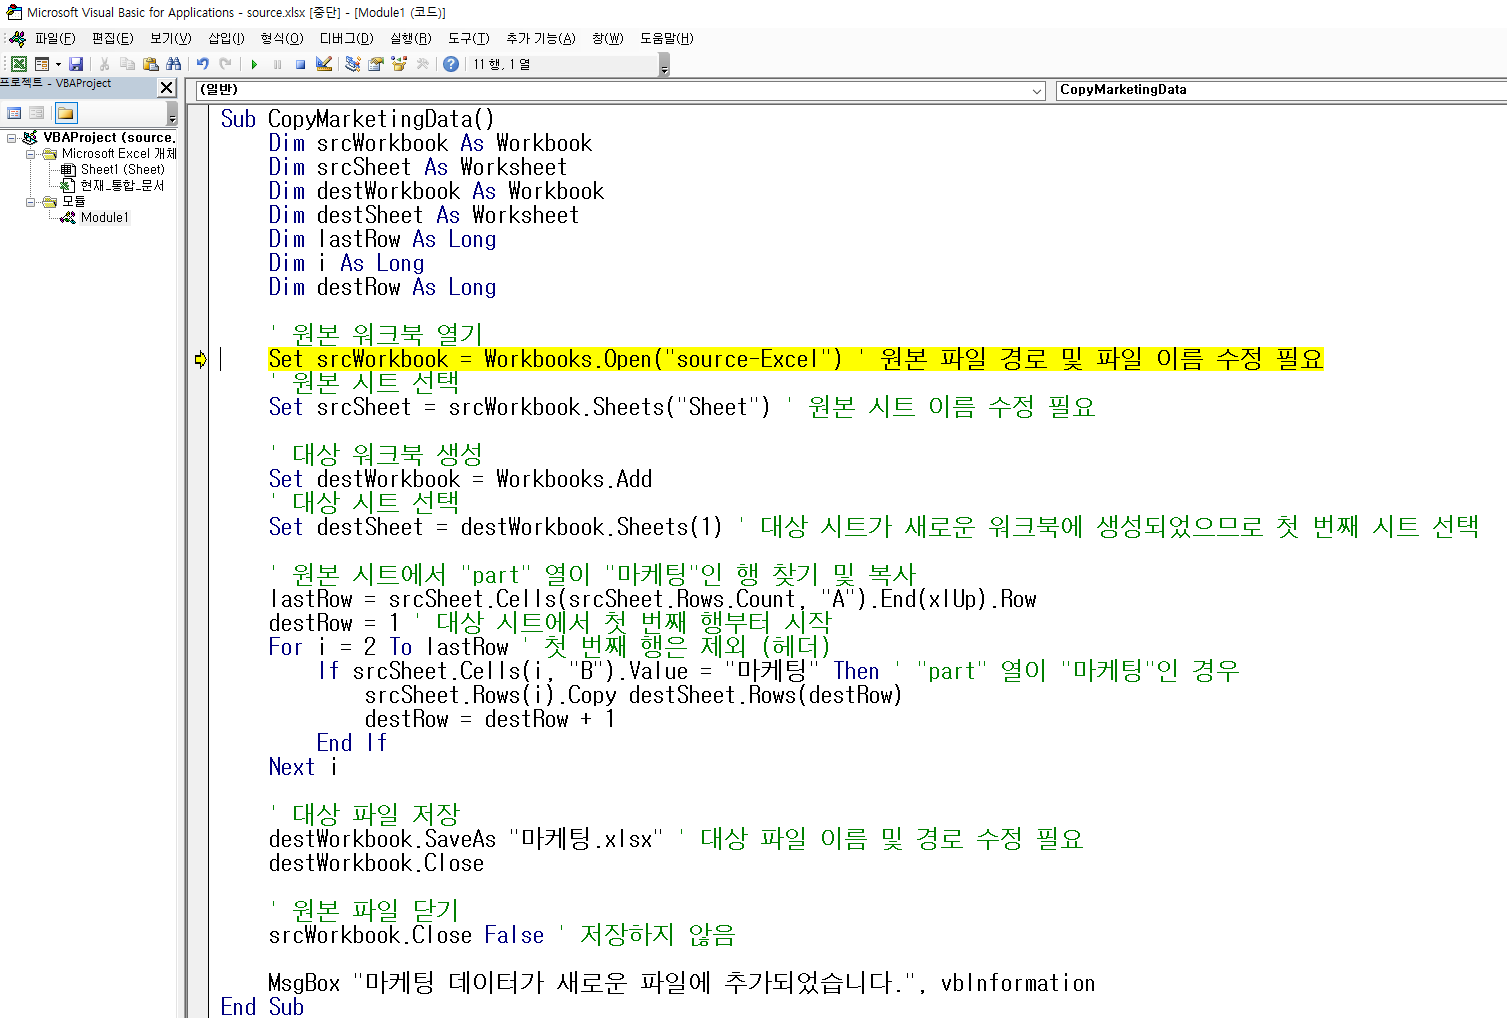Open the 삽입(I) menu
Viewport: 1507px width, 1018px height.
(226, 38)
